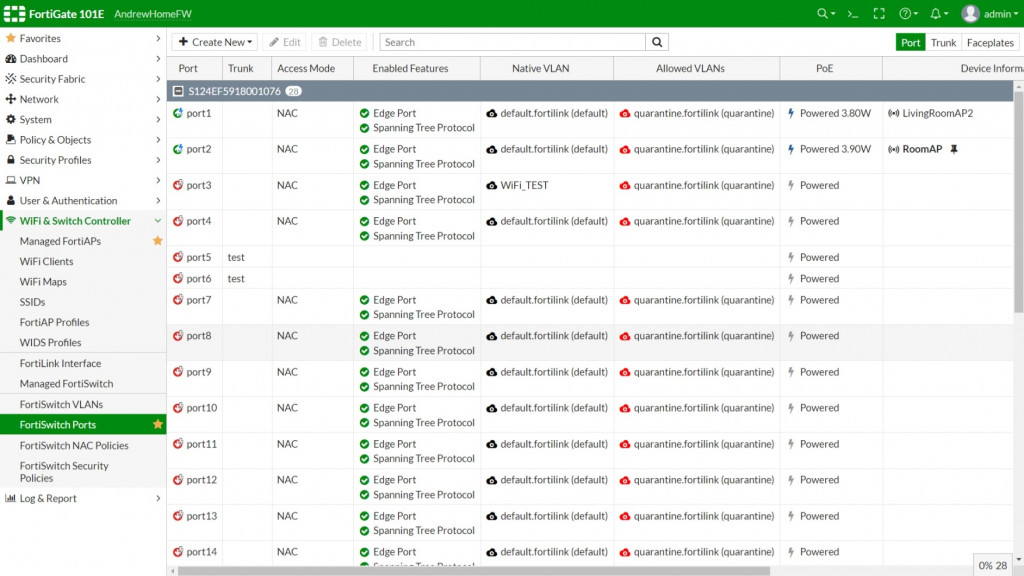Click the Log & Report chart icon
The image size is (1024, 576).
tap(10, 498)
